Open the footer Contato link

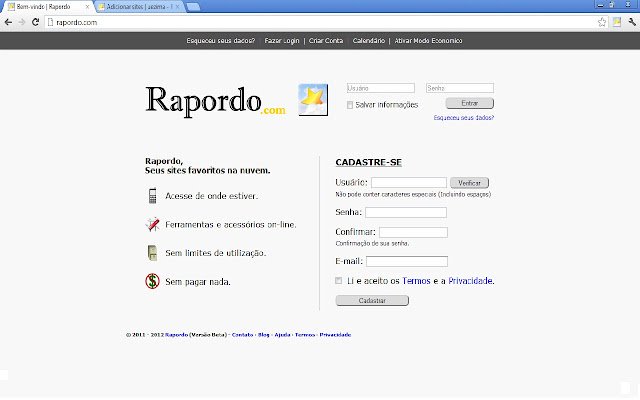pyautogui.click(x=242, y=335)
